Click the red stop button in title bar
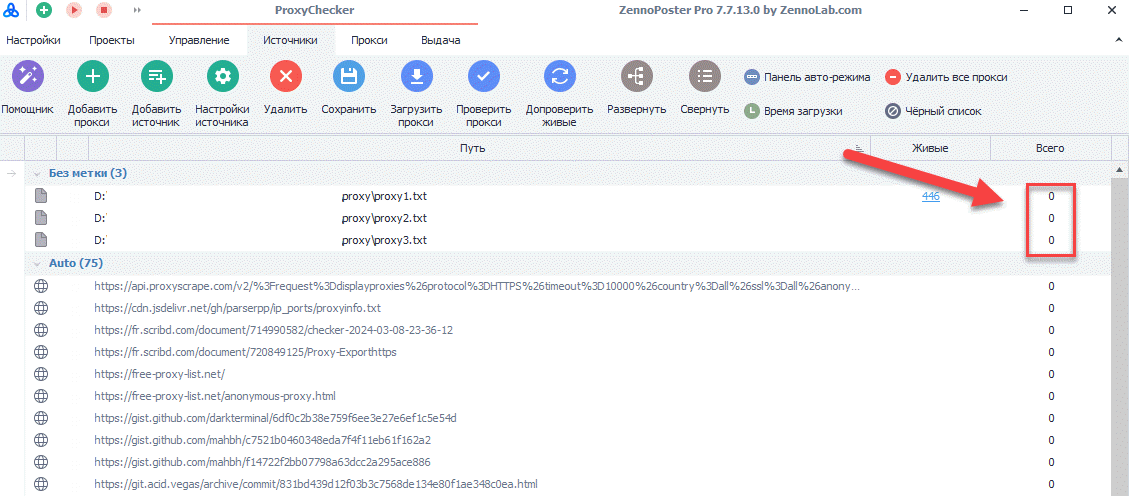Viewport: 1129px width, 496px height. [x=104, y=10]
